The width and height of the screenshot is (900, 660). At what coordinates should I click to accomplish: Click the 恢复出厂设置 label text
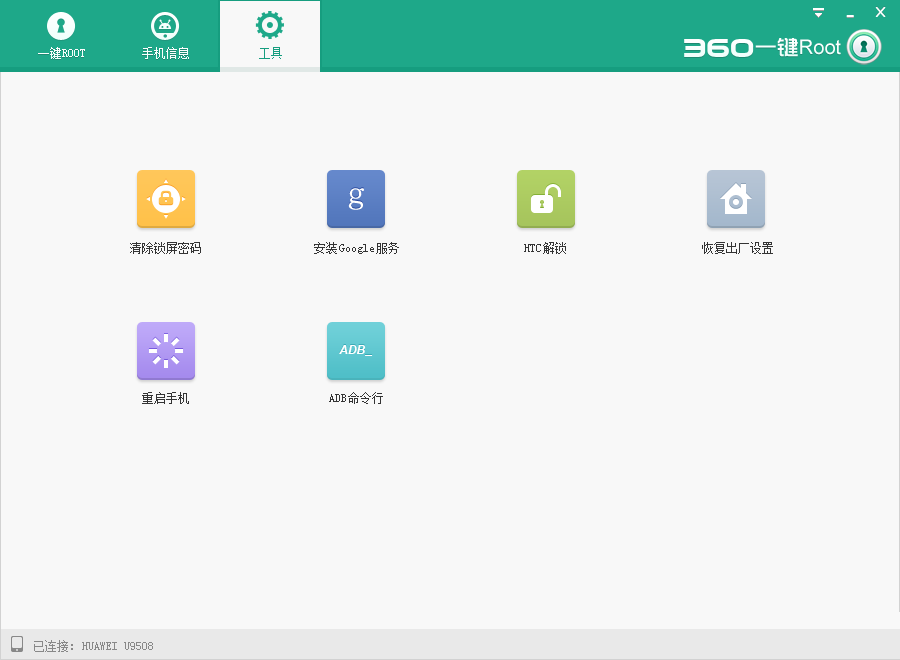(737, 248)
